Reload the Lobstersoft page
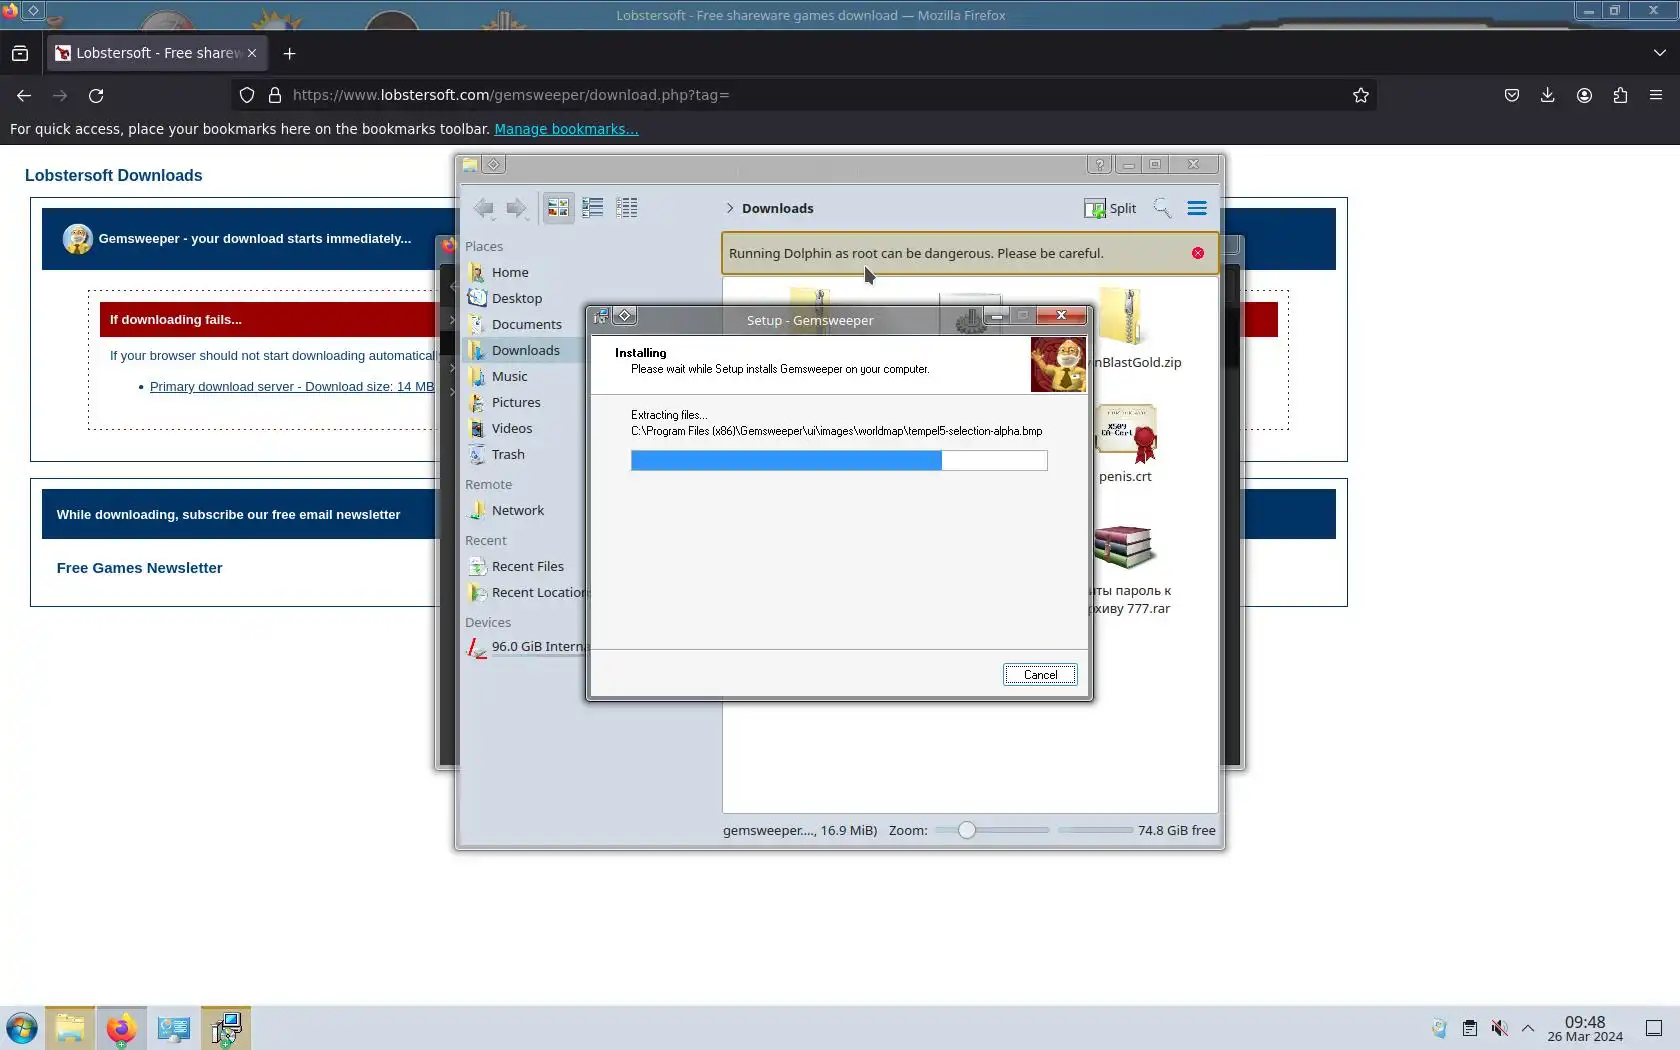The height and width of the screenshot is (1050, 1680). 96,95
